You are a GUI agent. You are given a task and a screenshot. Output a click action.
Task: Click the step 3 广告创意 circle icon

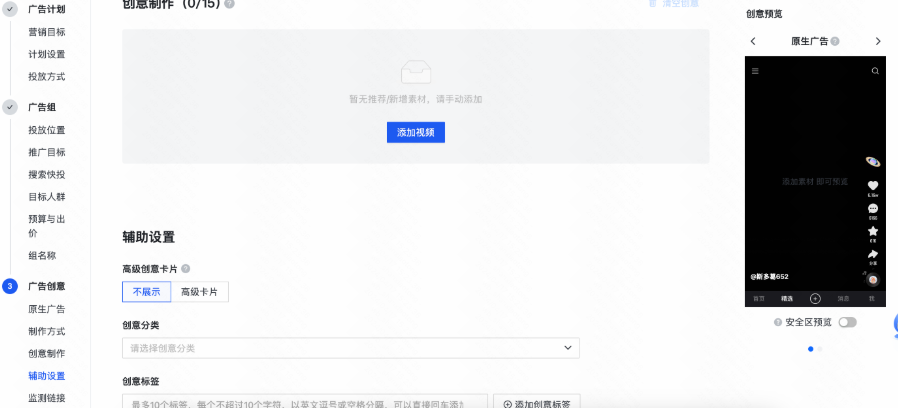(x=10, y=286)
